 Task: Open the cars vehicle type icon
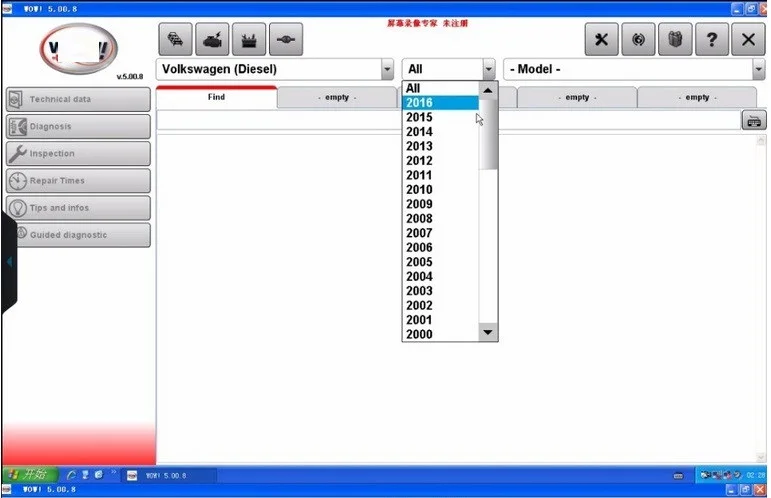coord(176,39)
